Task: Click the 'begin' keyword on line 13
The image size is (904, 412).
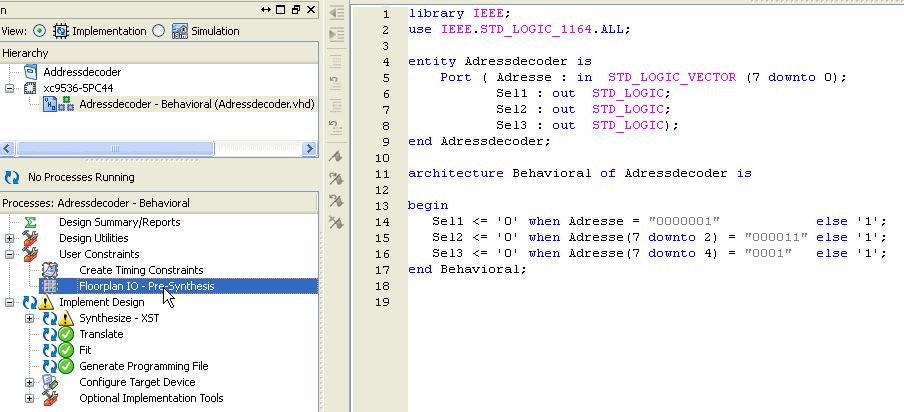Action: point(428,205)
